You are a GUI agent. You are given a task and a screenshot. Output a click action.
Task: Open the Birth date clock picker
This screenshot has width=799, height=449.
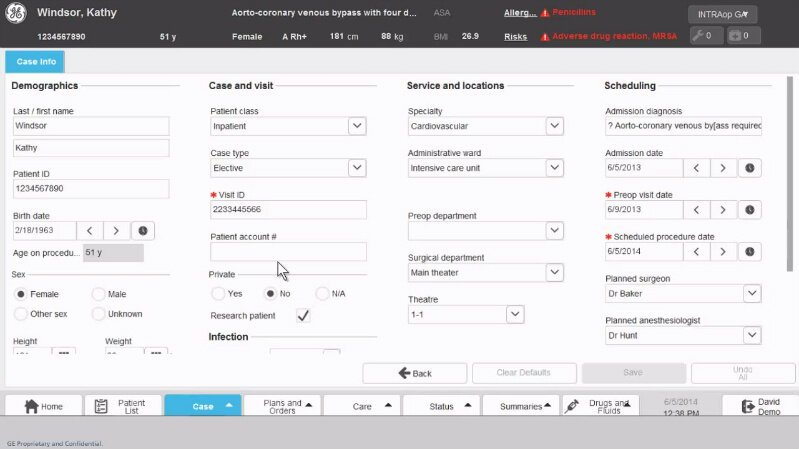click(x=143, y=230)
